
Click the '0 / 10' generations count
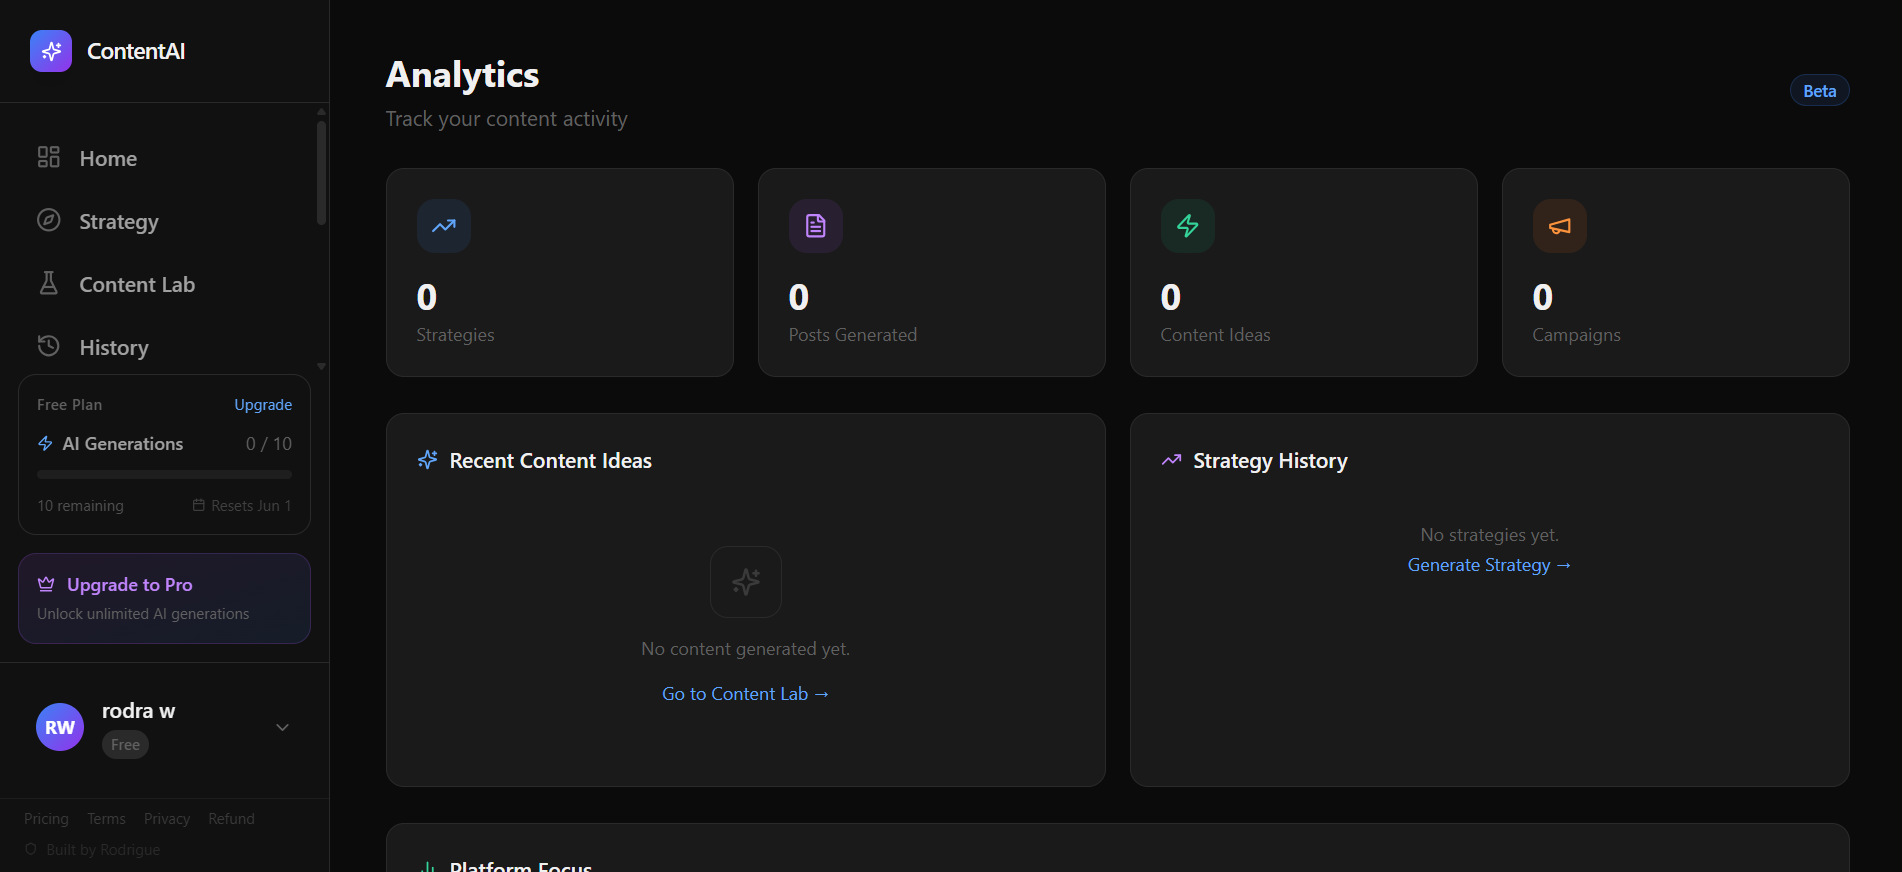(269, 443)
